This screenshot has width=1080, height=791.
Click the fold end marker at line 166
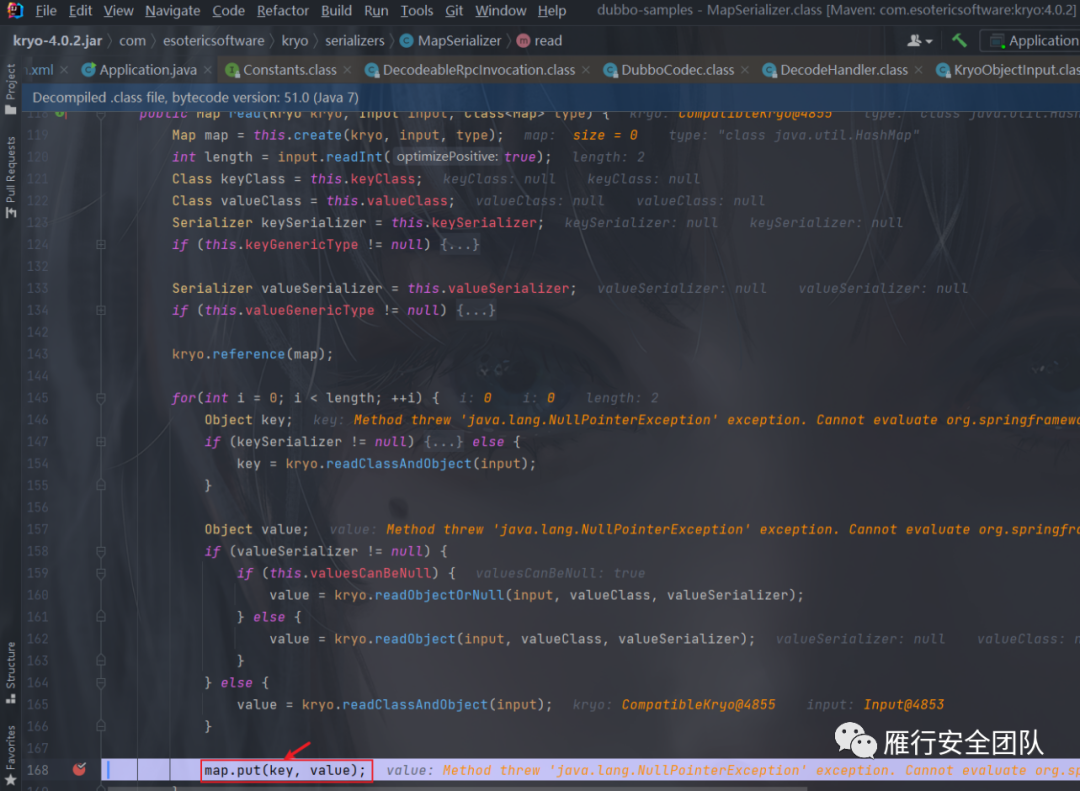pos(101,726)
